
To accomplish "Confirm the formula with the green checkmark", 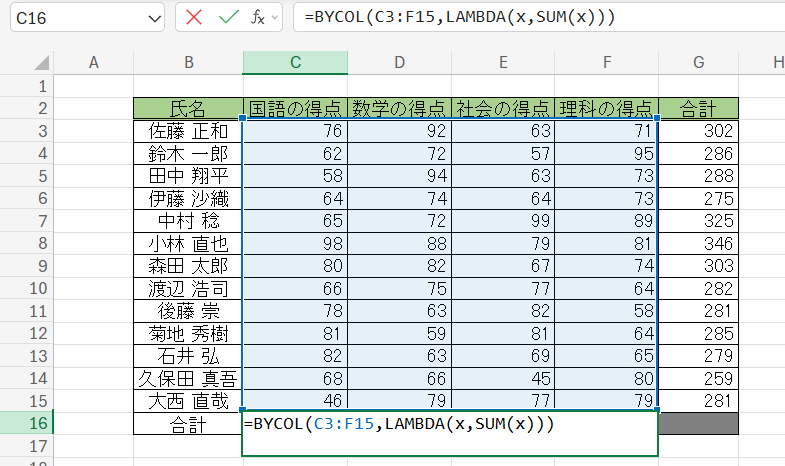I will click(229, 18).
